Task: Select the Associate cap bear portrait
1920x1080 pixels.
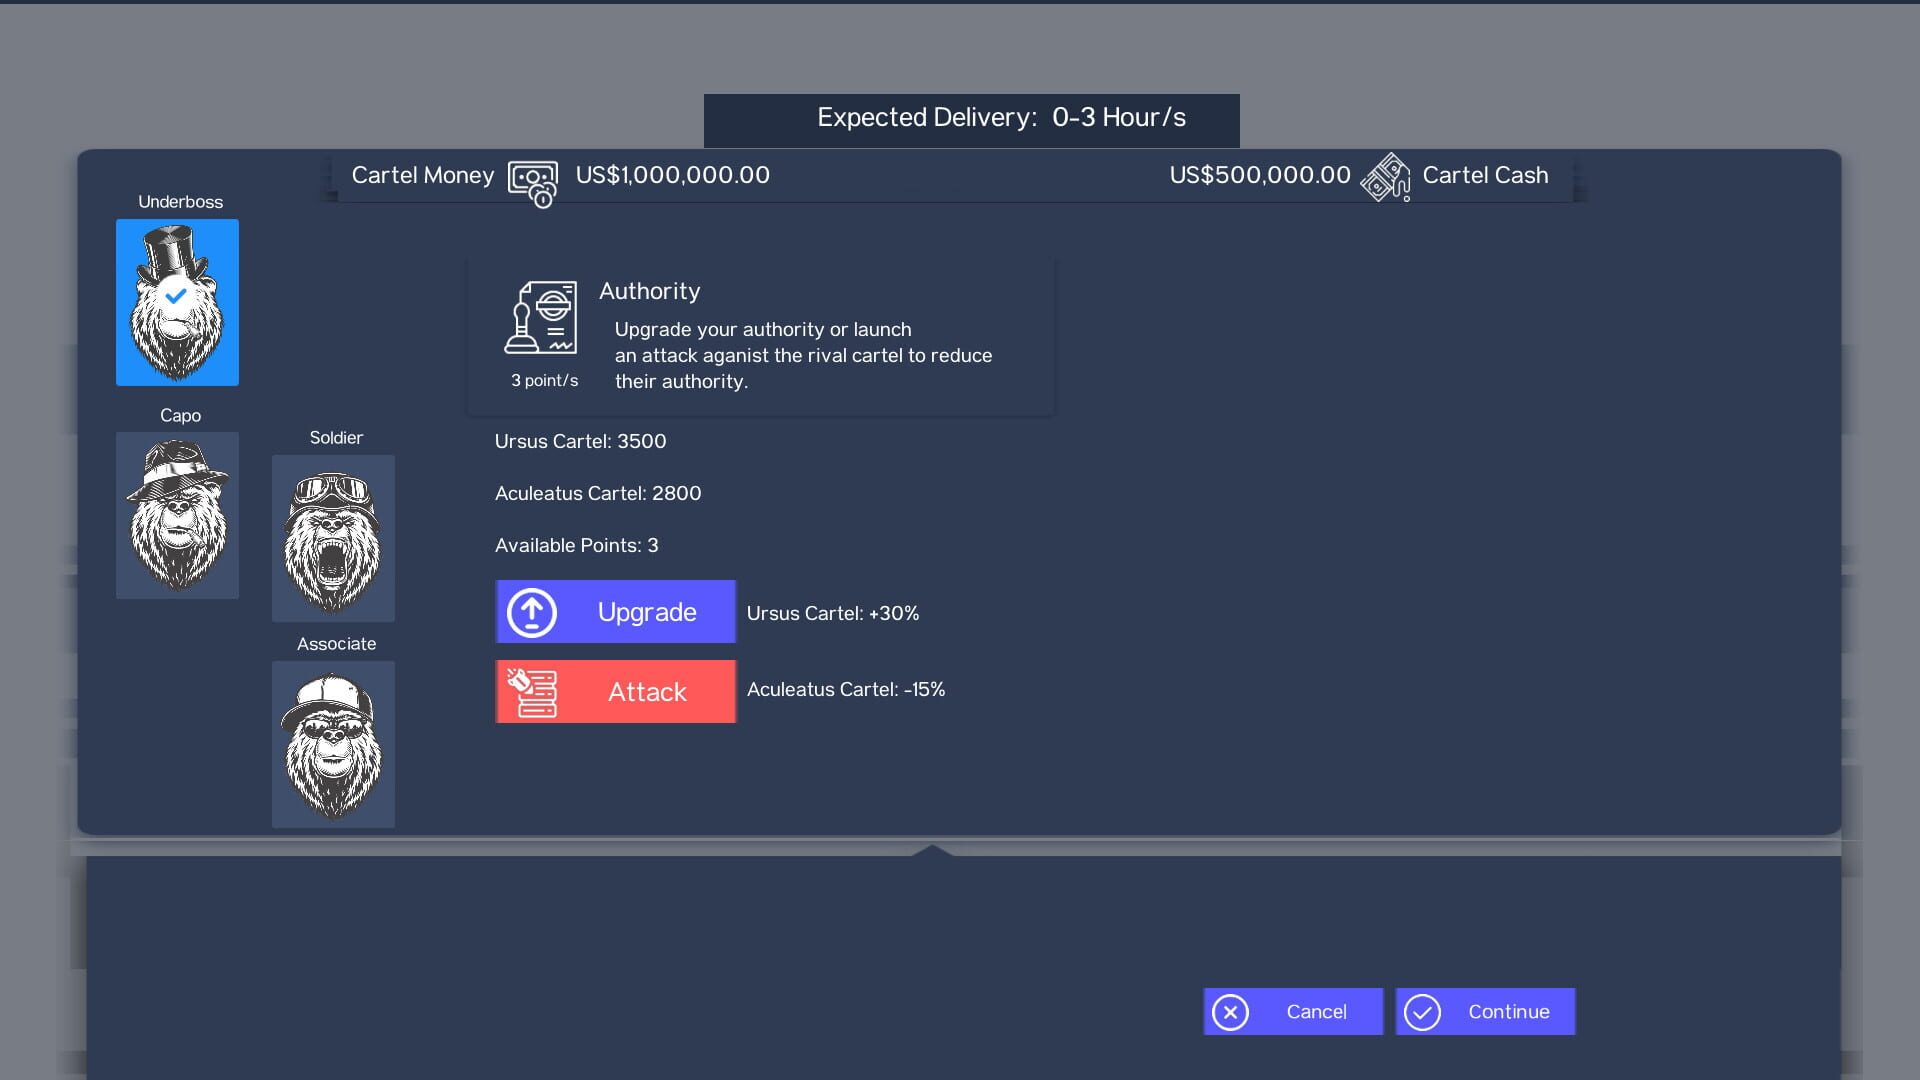Action: coord(333,744)
